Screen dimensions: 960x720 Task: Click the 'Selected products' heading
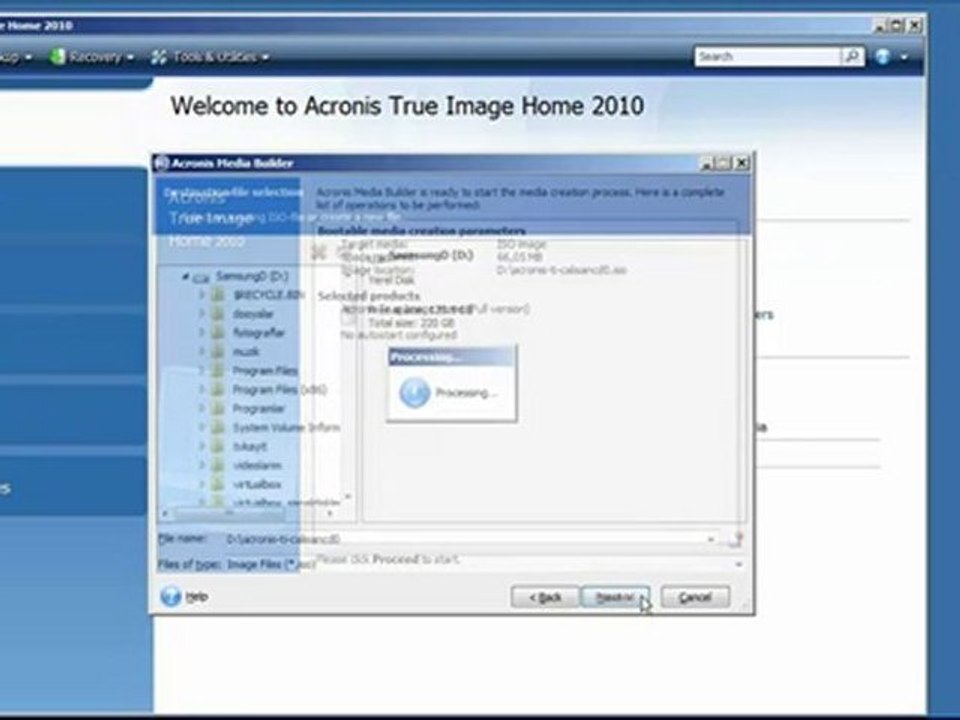click(369, 296)
